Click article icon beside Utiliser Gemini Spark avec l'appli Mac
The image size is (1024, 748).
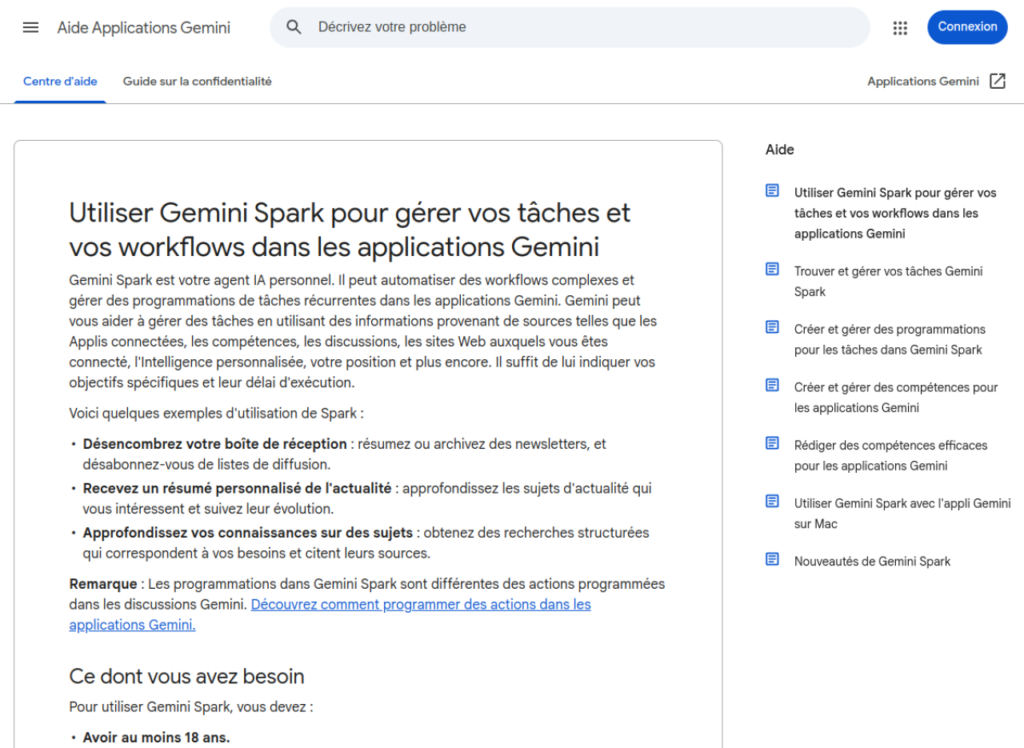pyautogui.click(x=772, y=502)
